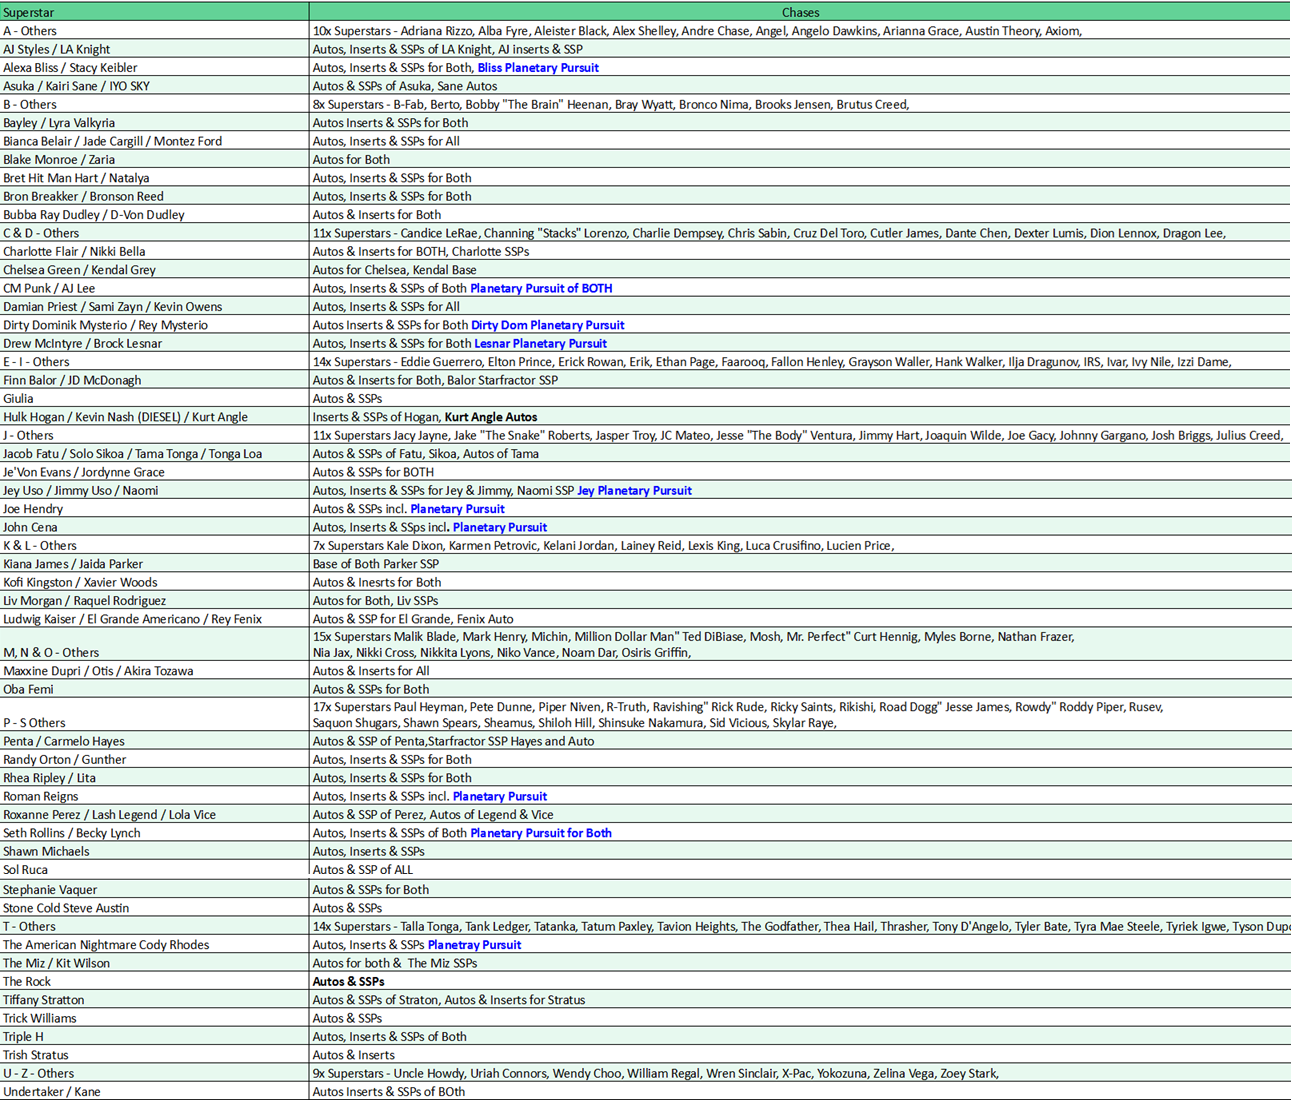The height and width of the screenshot is (1104, 1292).
Task: Click the bold "Kurt Angle Autos" text
Action: coord(491,417)
